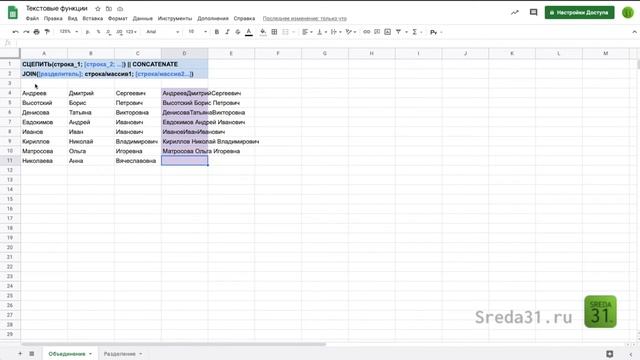Viewport: 640px width, 360px height.
Task: Apply currency format (р.)
Action: pyautogui.click(x=88, y=32)
